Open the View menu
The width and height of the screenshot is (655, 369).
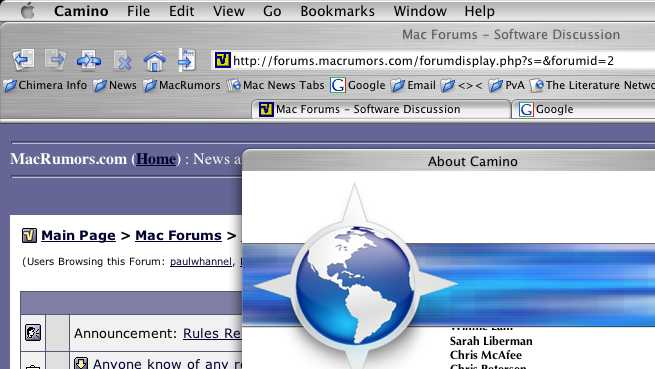click(228, 11)
